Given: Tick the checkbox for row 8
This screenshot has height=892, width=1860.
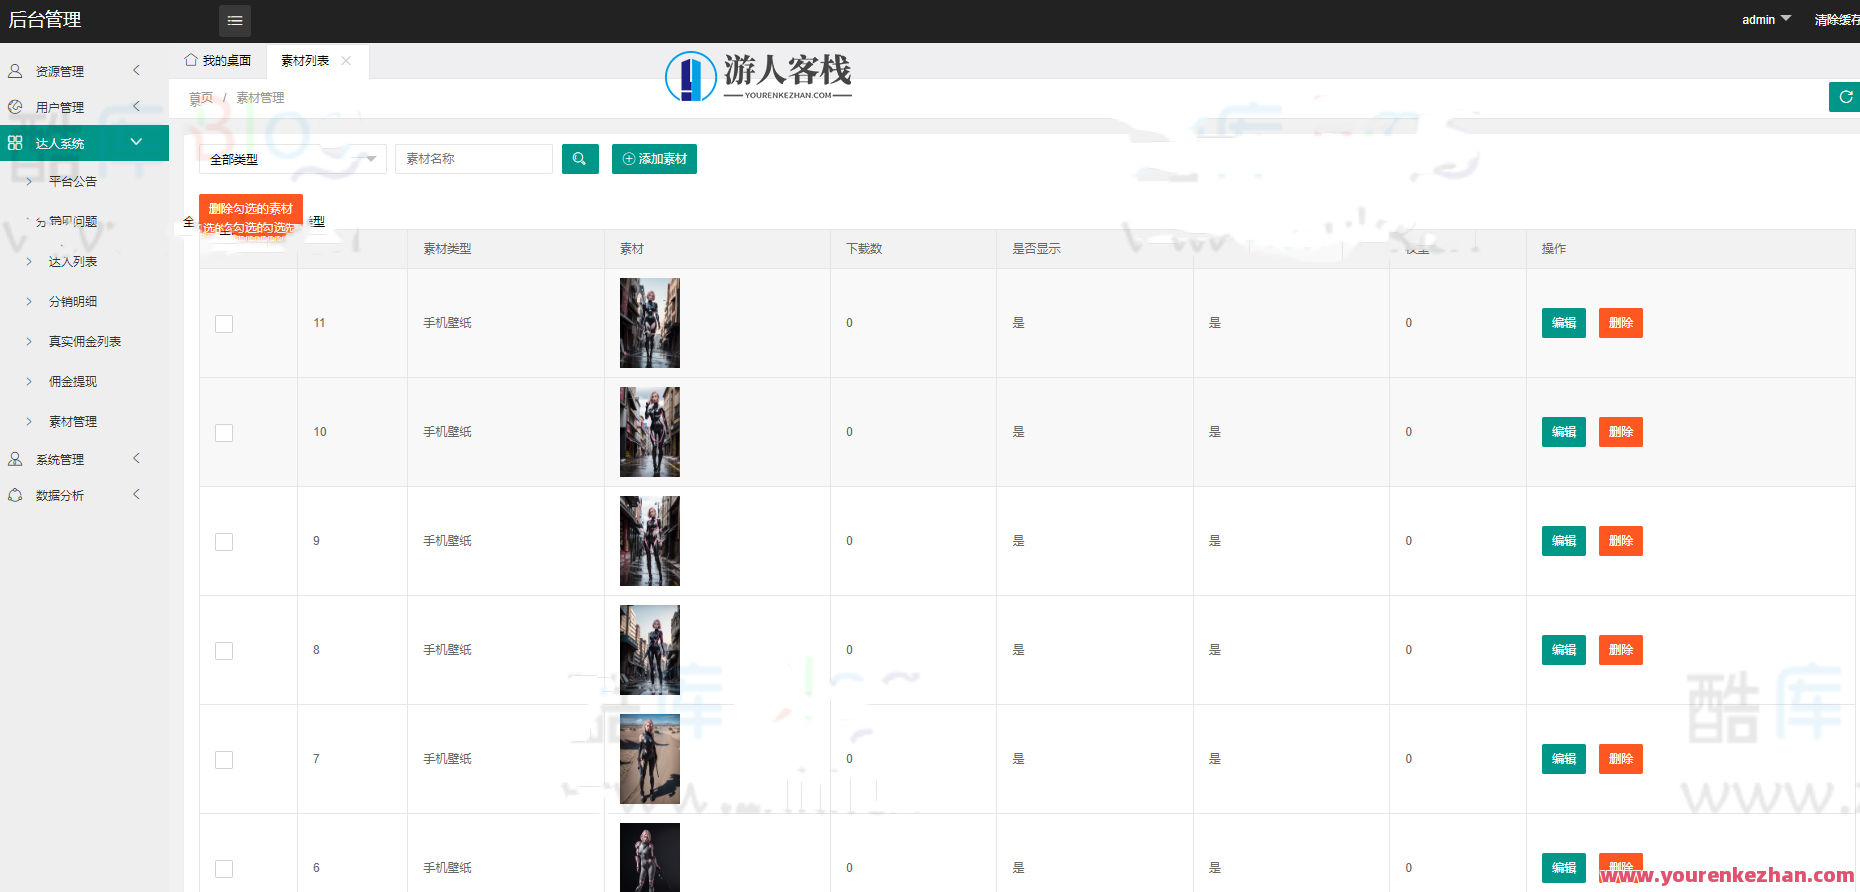Looking at the screenshot, I should 224,651.
